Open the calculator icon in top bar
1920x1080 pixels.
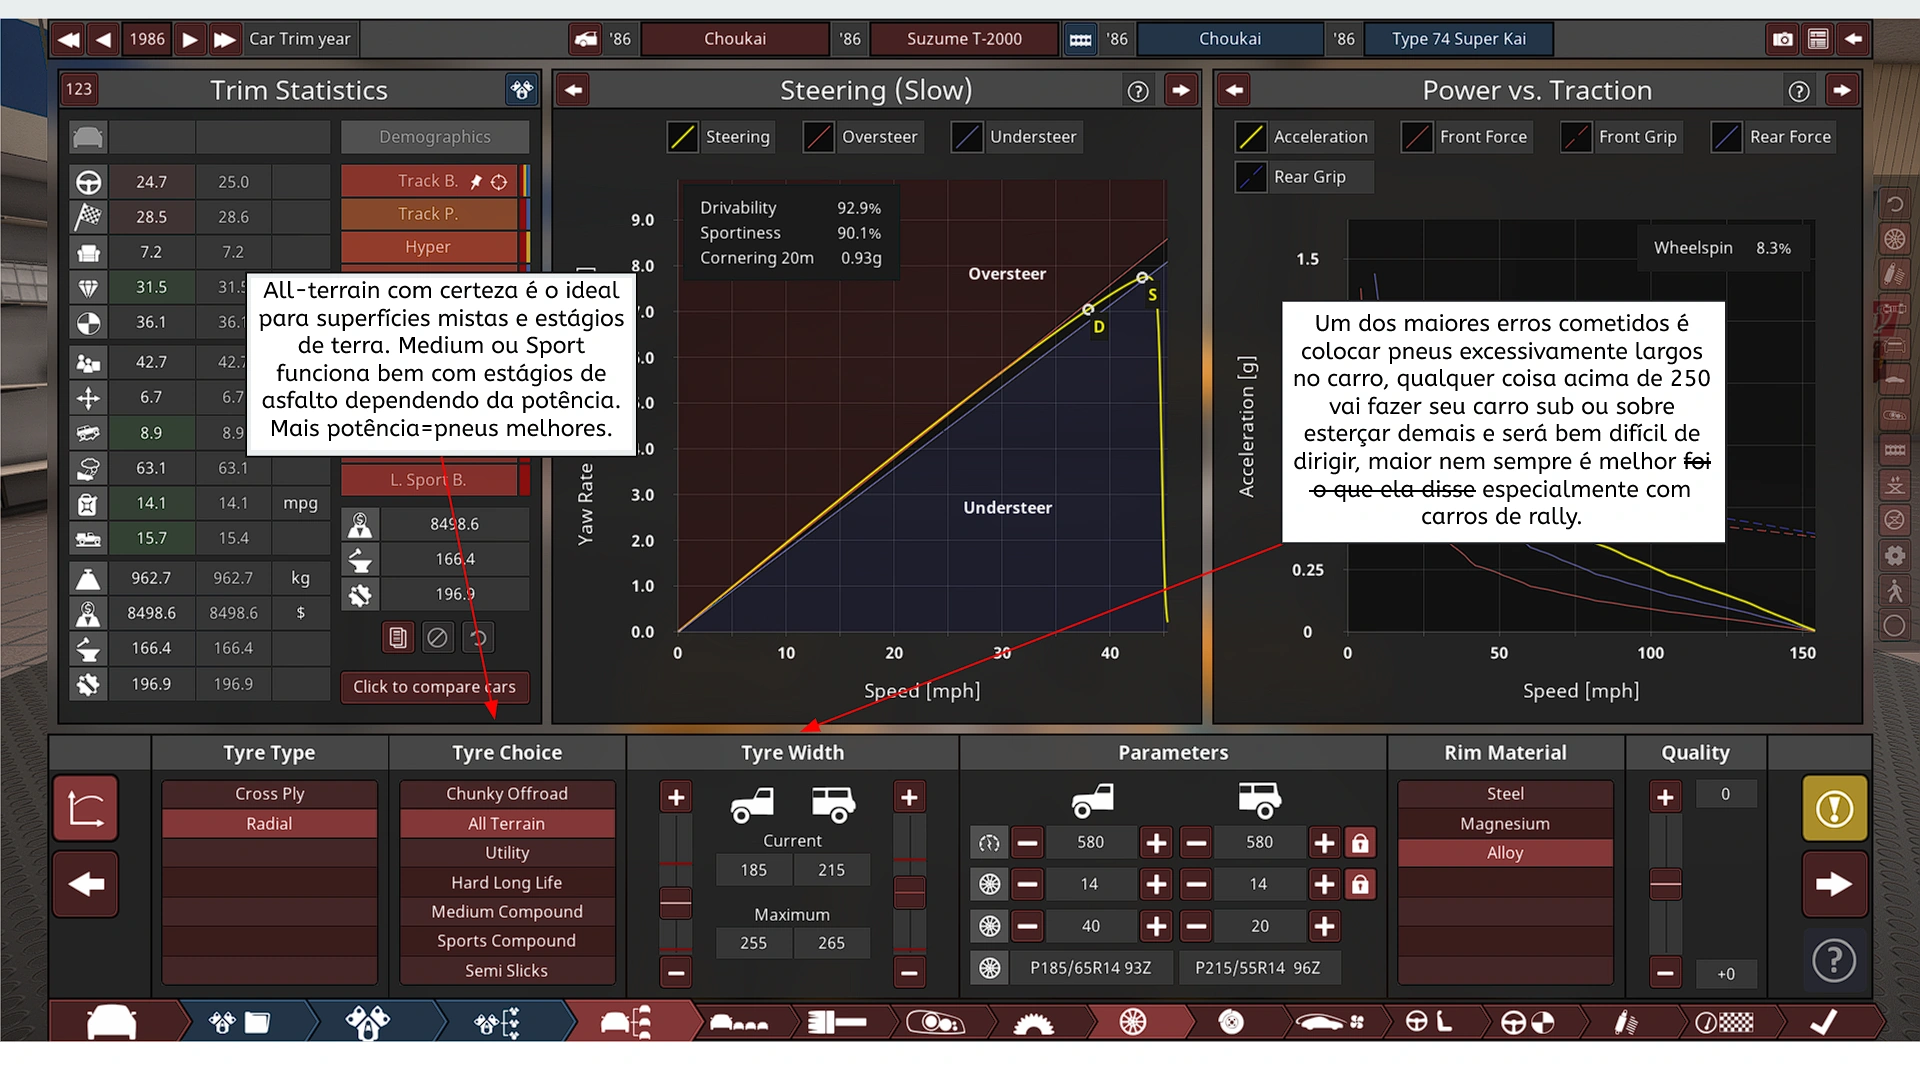point(1818,39)
